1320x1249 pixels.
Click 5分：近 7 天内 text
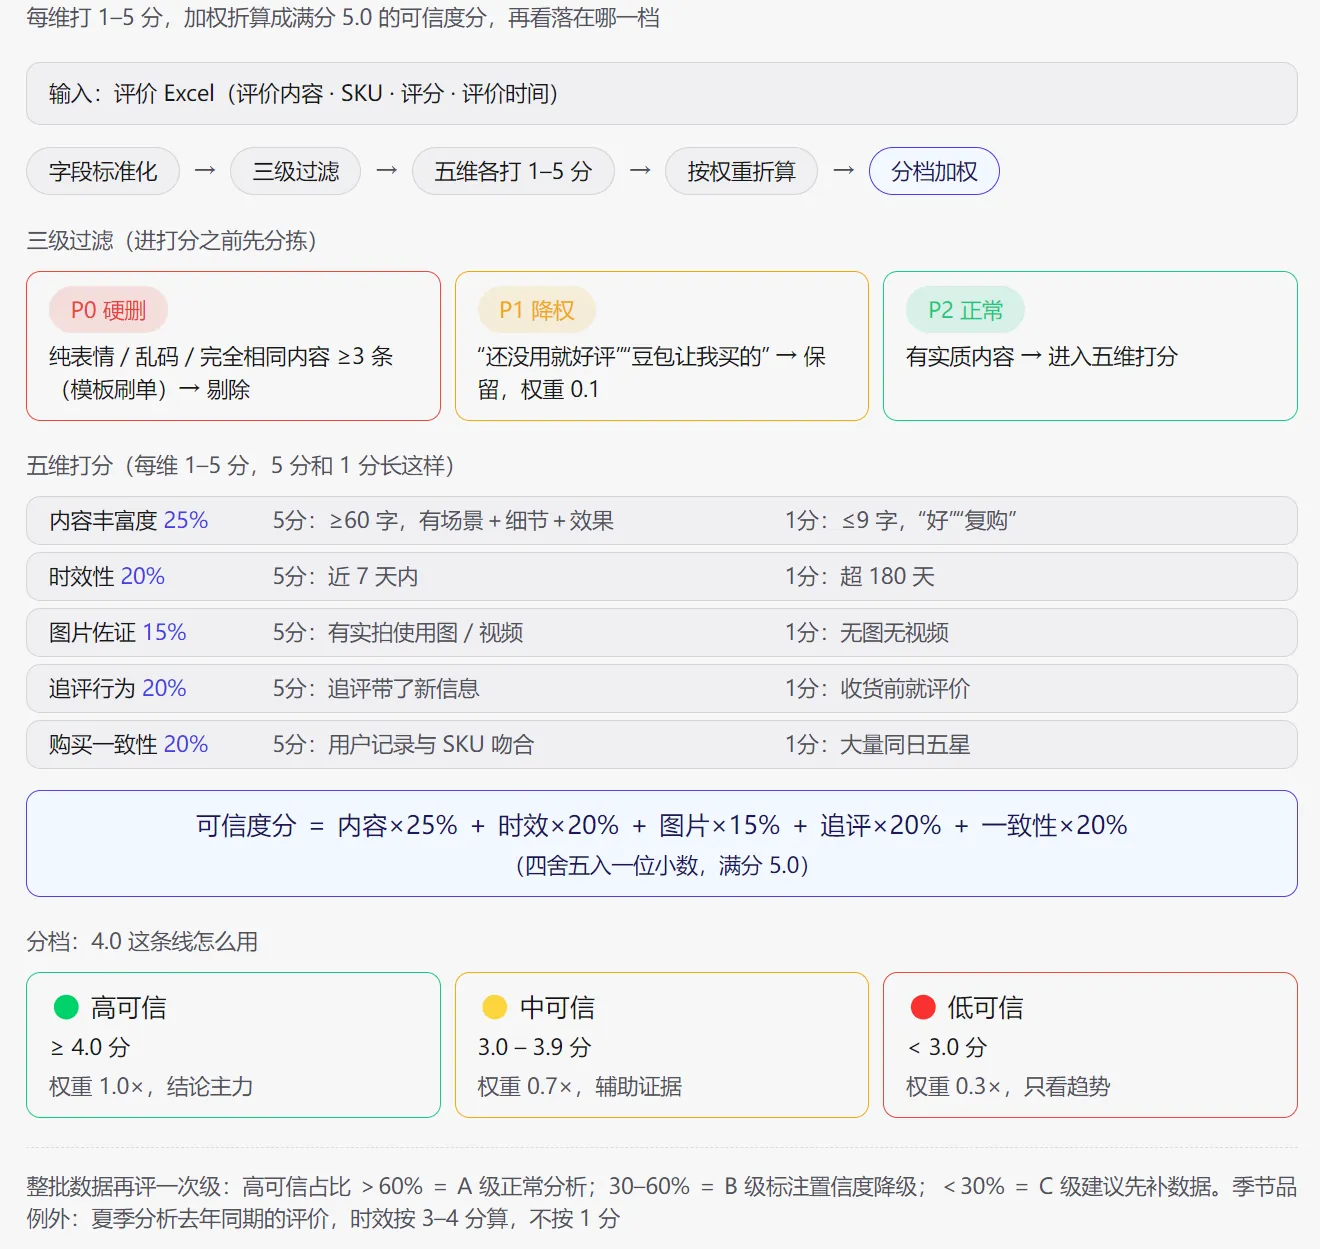[346, 577]
